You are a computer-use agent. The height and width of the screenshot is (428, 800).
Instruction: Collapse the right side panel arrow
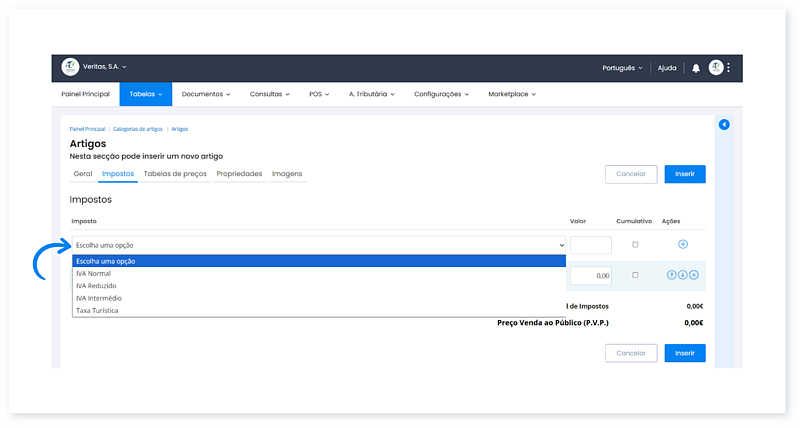[x=724, y=125]
